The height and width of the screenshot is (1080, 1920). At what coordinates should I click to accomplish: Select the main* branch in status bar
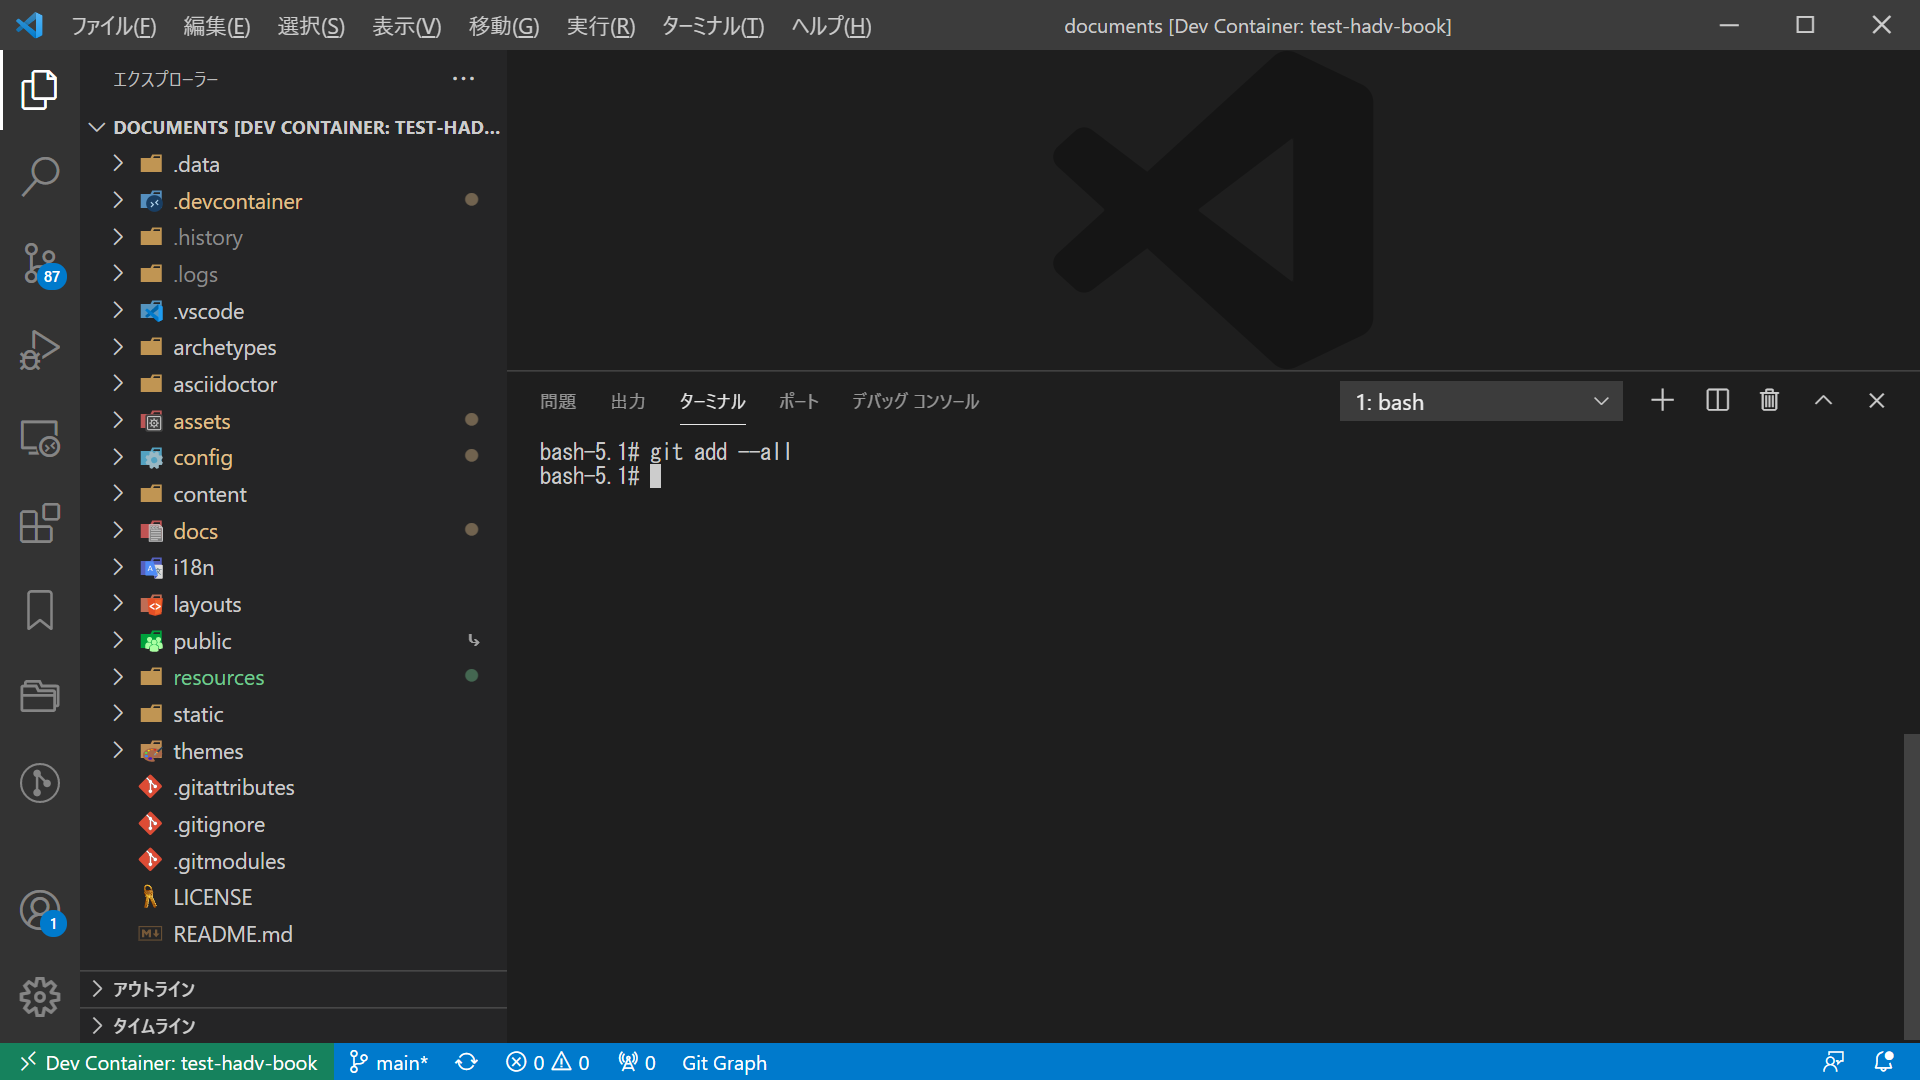(x=388, y=1062)
